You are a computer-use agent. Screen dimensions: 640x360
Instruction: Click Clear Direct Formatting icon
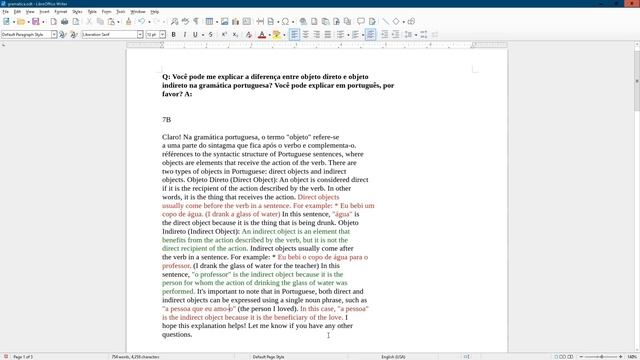(249, 35)
